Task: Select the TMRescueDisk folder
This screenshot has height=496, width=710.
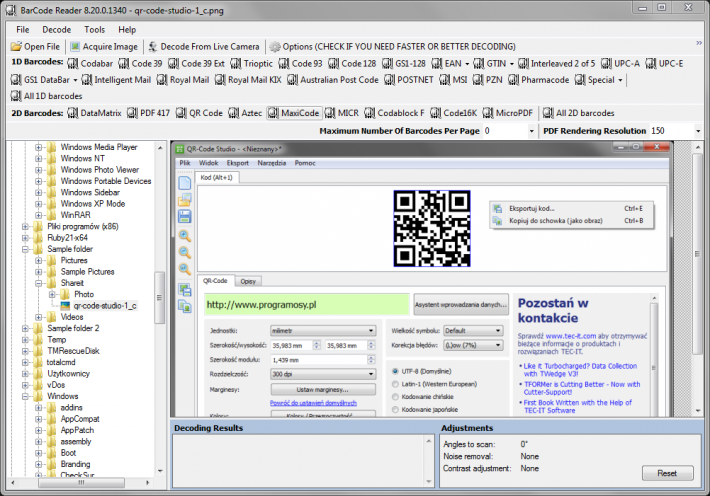Action: point(73,351)
